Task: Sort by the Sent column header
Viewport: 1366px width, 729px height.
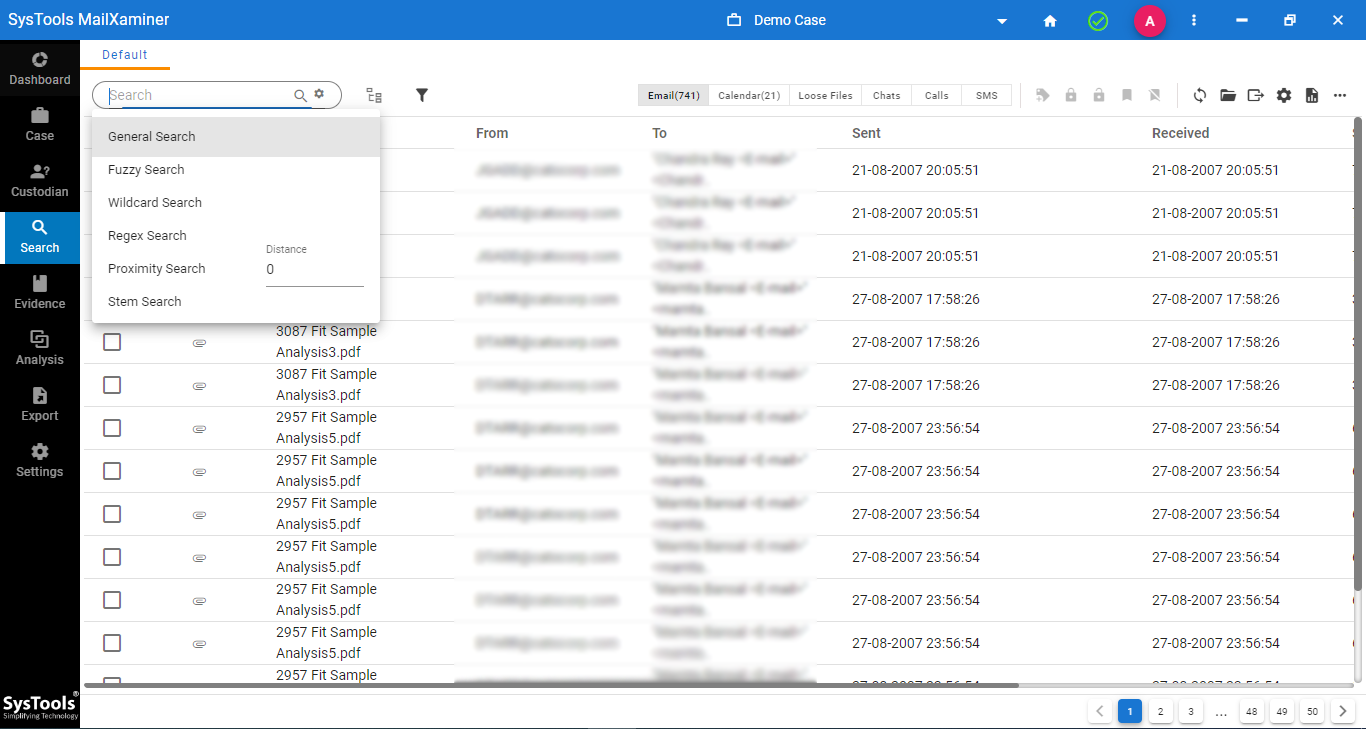Action: coord(866,133)
